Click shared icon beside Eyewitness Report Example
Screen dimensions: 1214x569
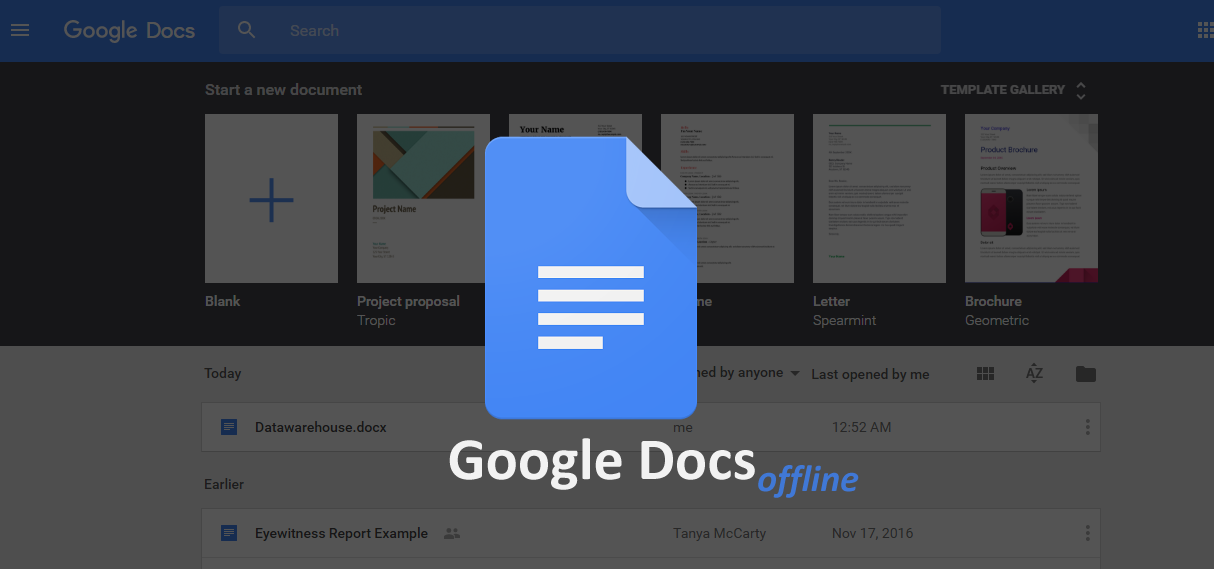click(452, 533)
